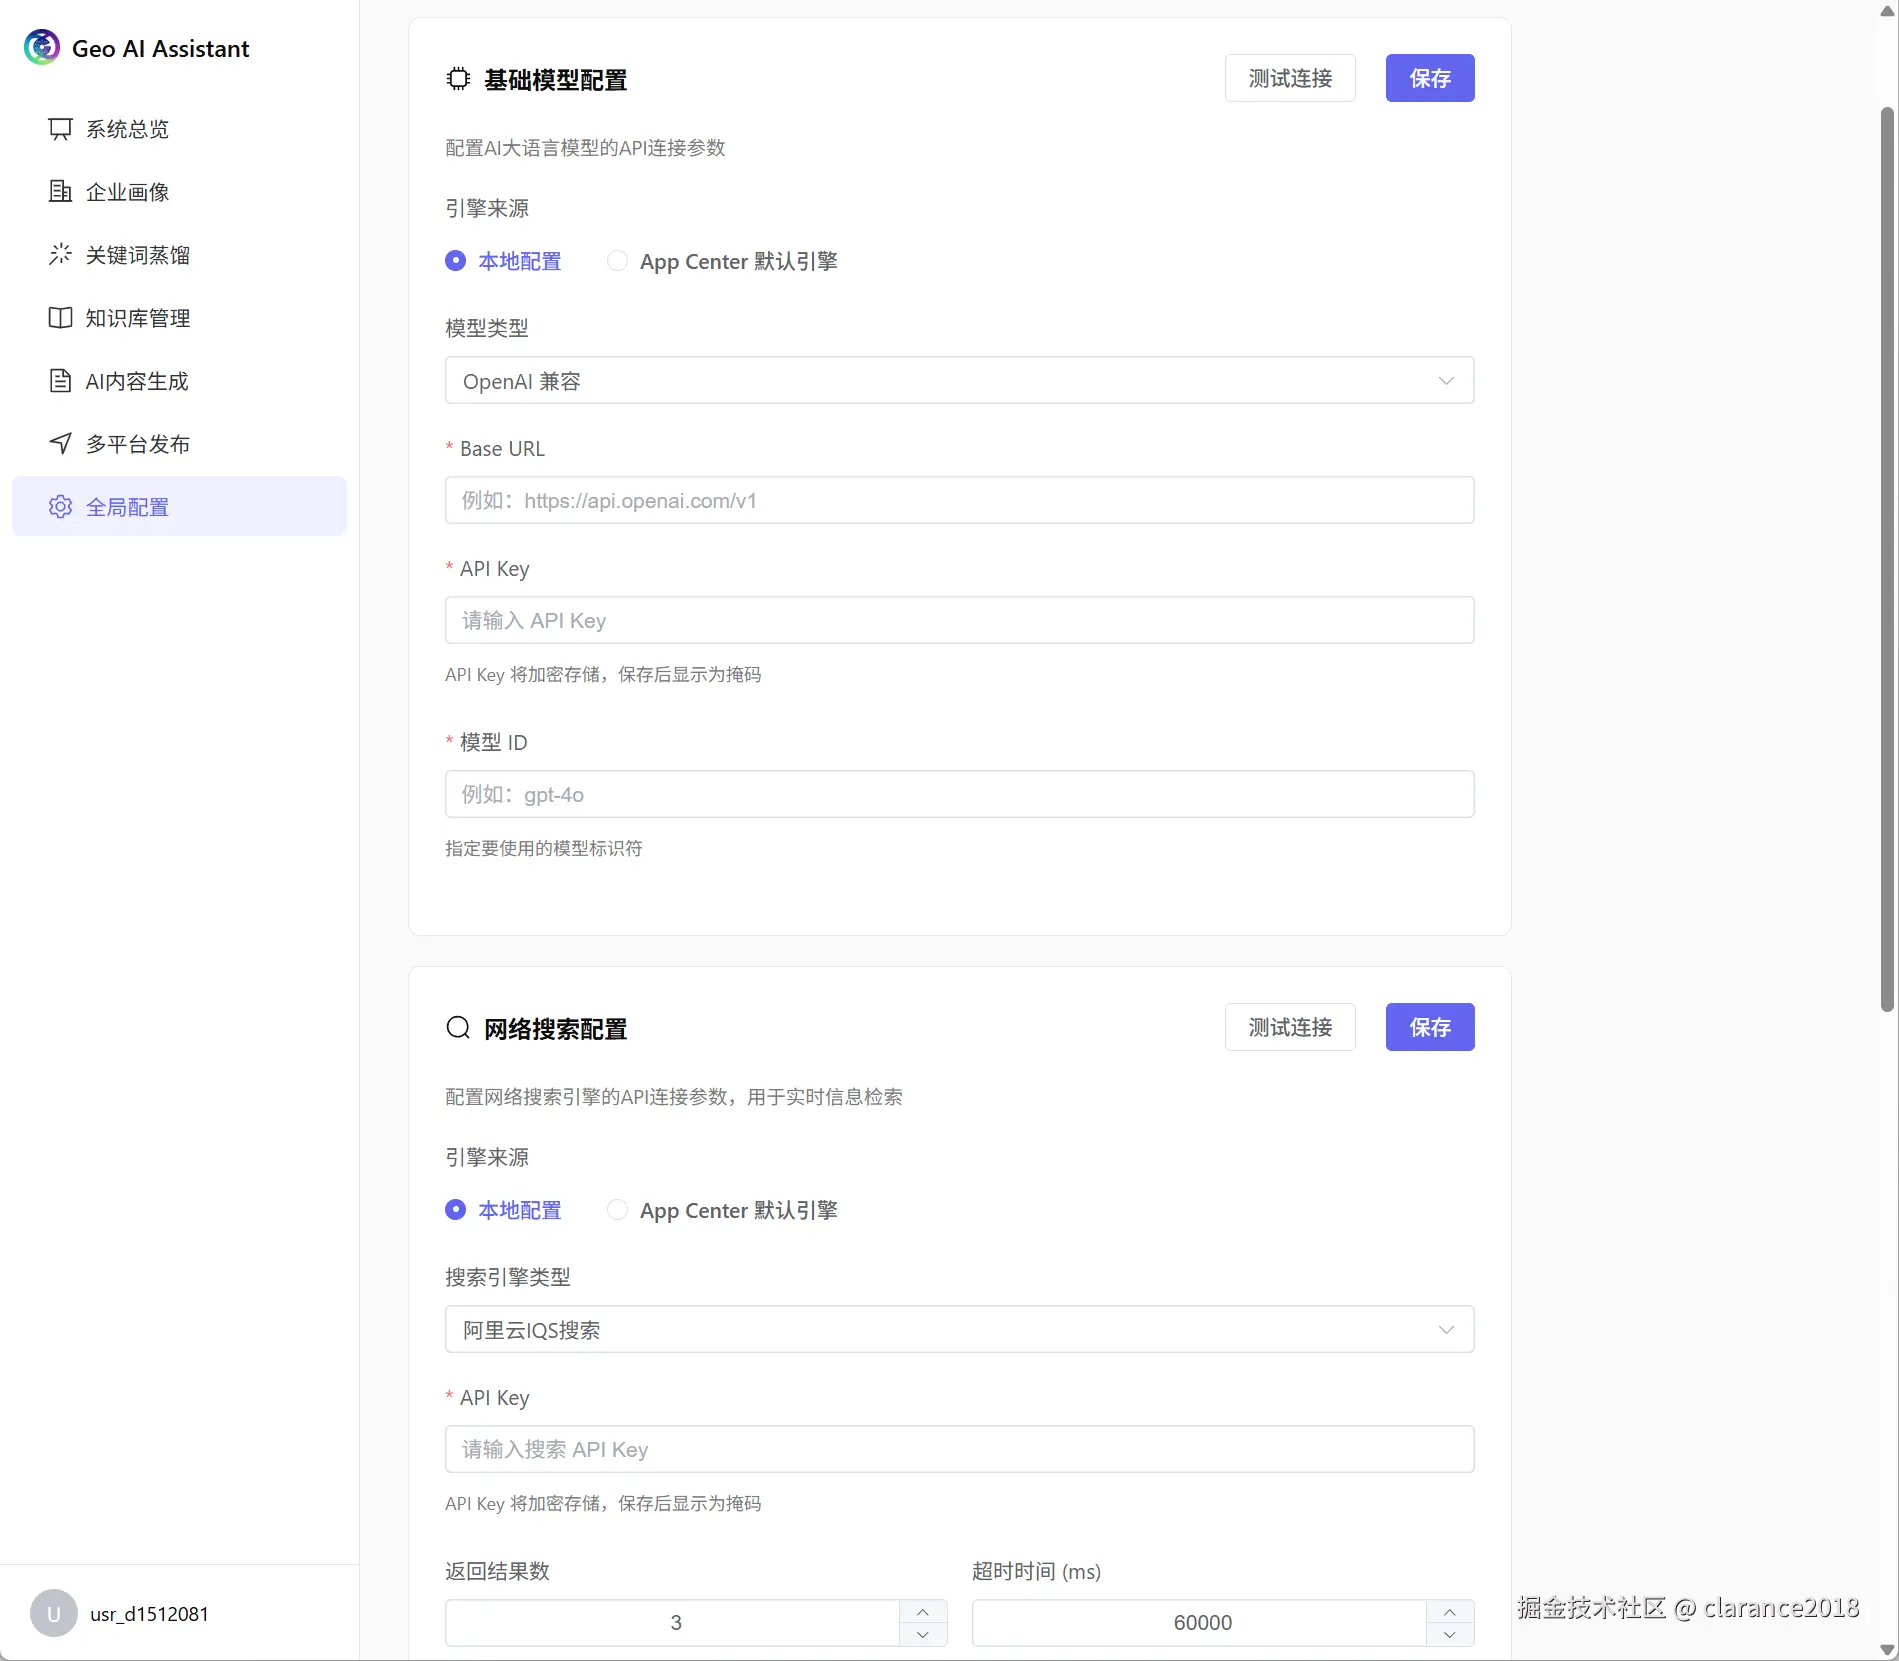This screenshot has width=1899, height=1661.
Task: Save the 基础模型配置 settings
Action: (1430, 78)
